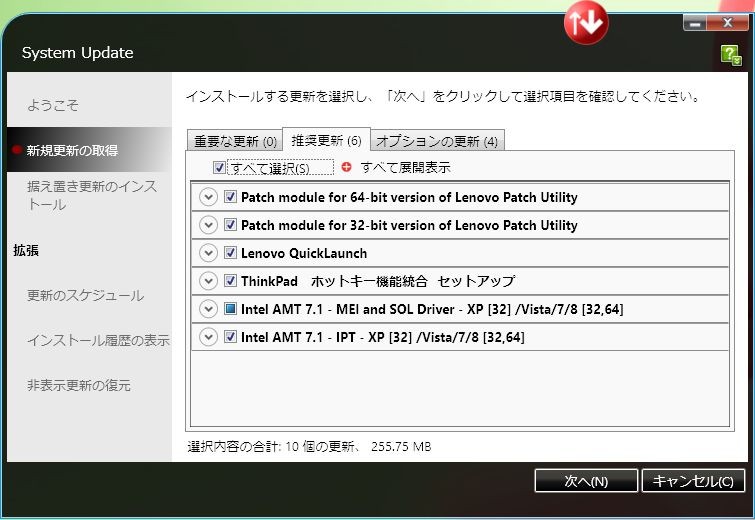Toggle Intel AMT 7.1 MEI and SOL Driver checkbox
The image size is (755, 520).
(x=230, y=308)
